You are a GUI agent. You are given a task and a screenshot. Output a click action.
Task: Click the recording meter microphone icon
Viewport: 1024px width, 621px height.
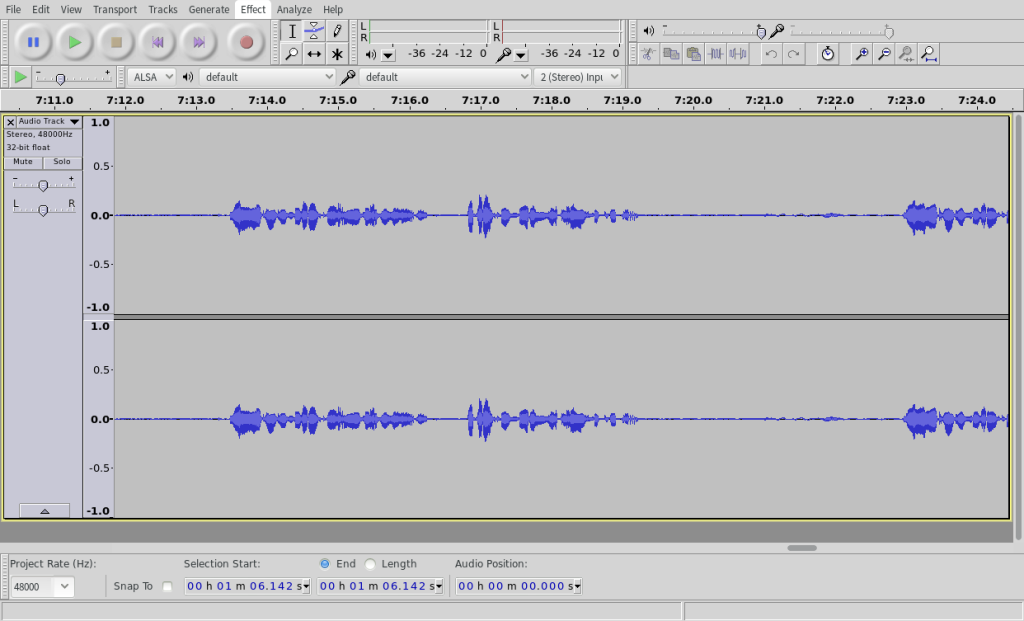click(502, 55)
